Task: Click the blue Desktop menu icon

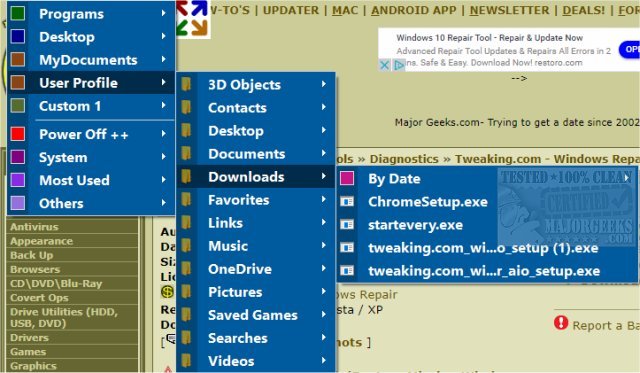Action: pos(18,36)
